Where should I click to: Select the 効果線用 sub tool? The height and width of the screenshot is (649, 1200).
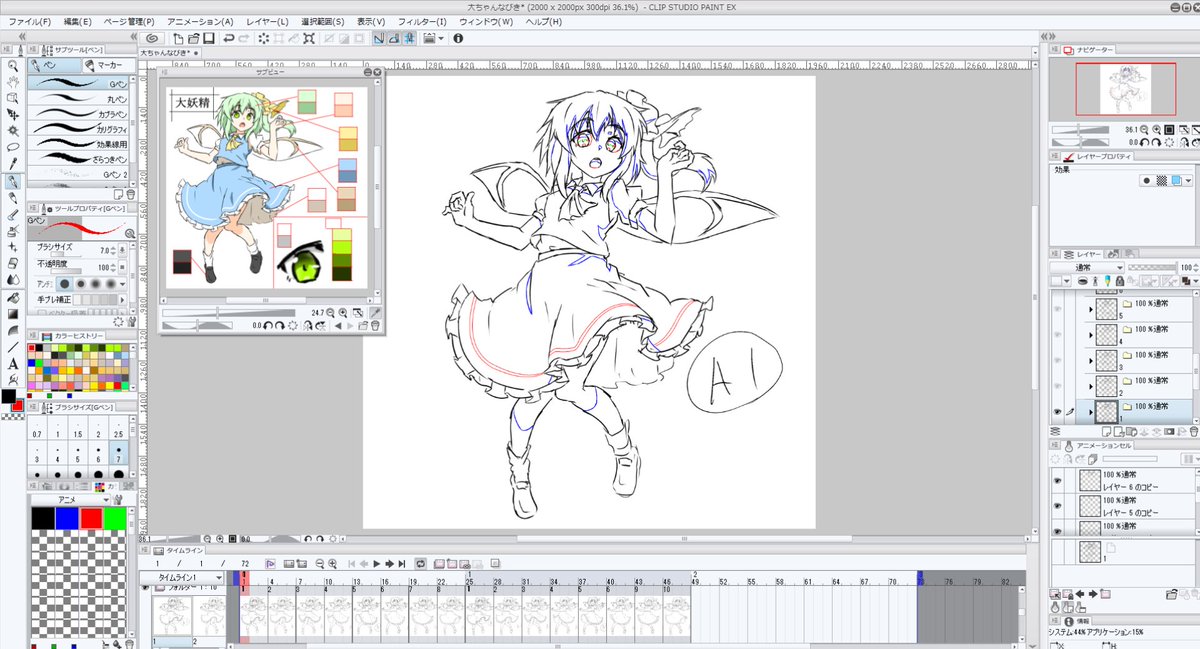(80, 143)
